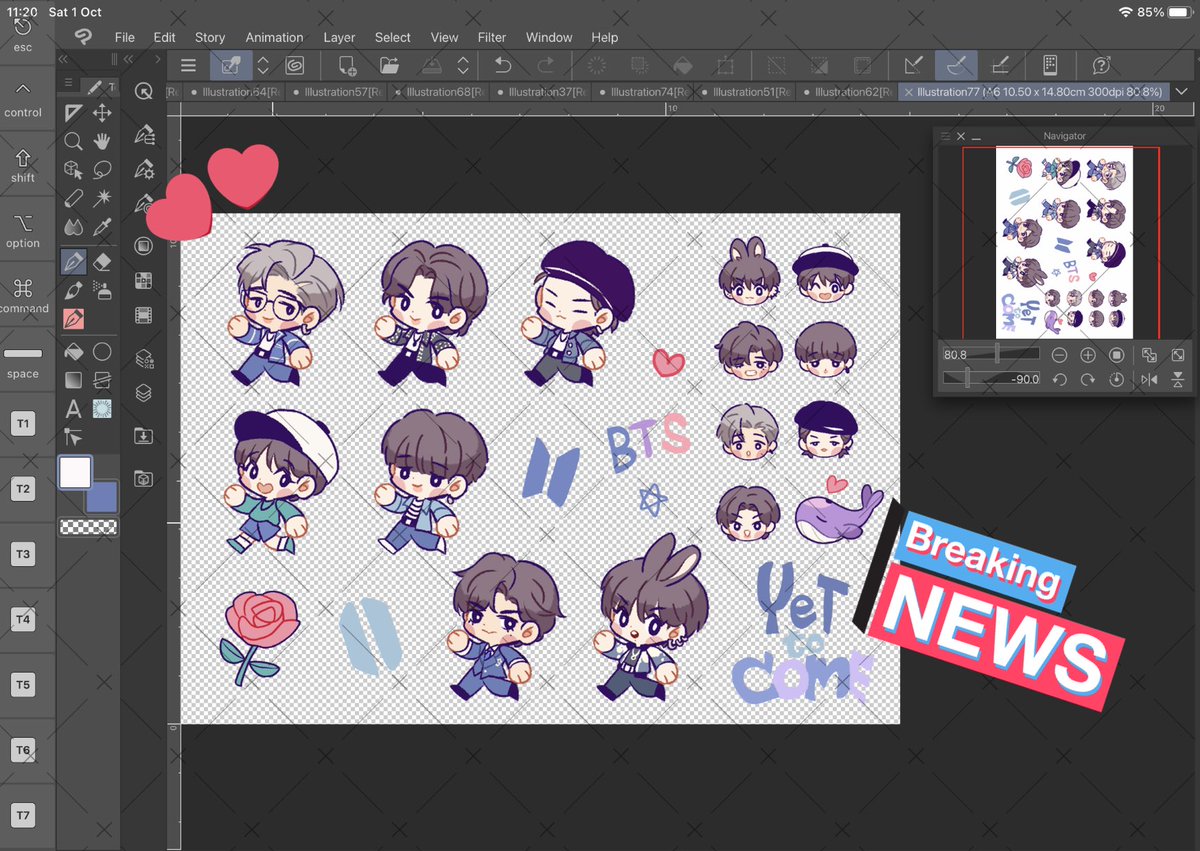The image size is (1200, 851).
Task: Open the help question mark icon
Action: pyautogui.click(x=1101, y=66)
